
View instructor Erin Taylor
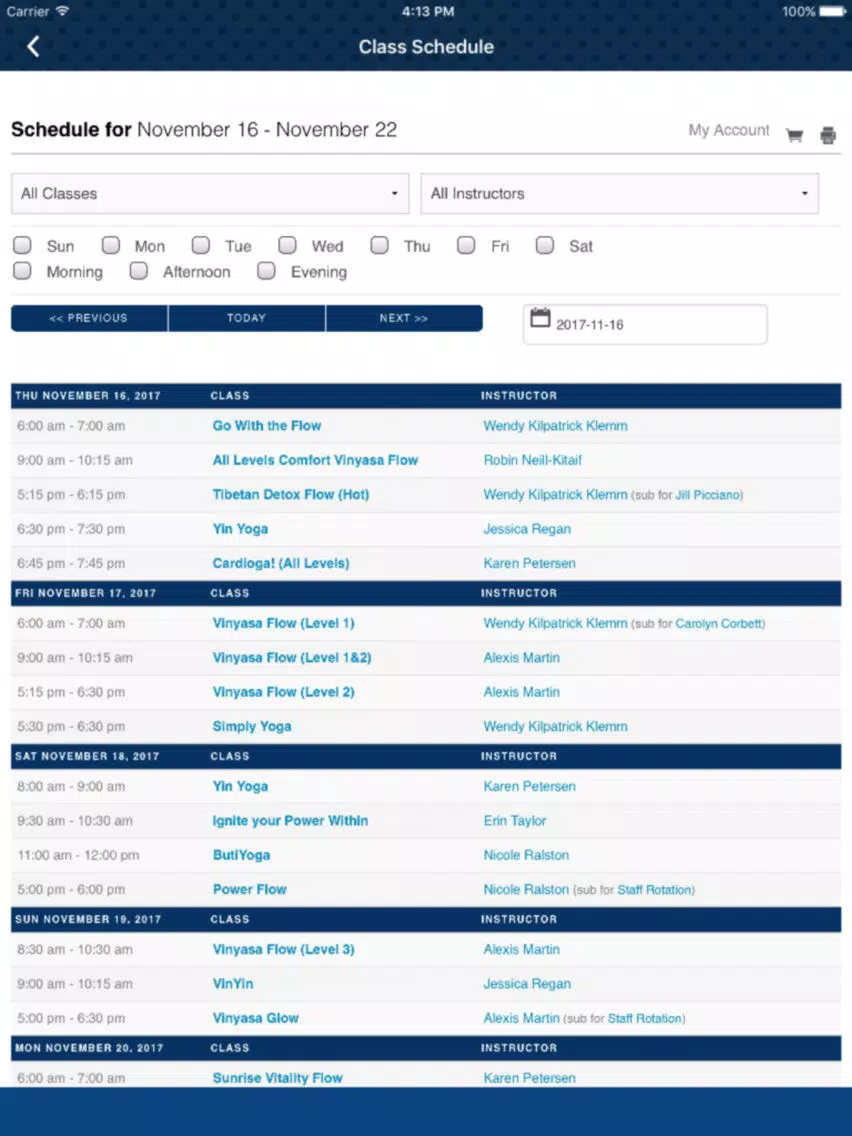514,821
